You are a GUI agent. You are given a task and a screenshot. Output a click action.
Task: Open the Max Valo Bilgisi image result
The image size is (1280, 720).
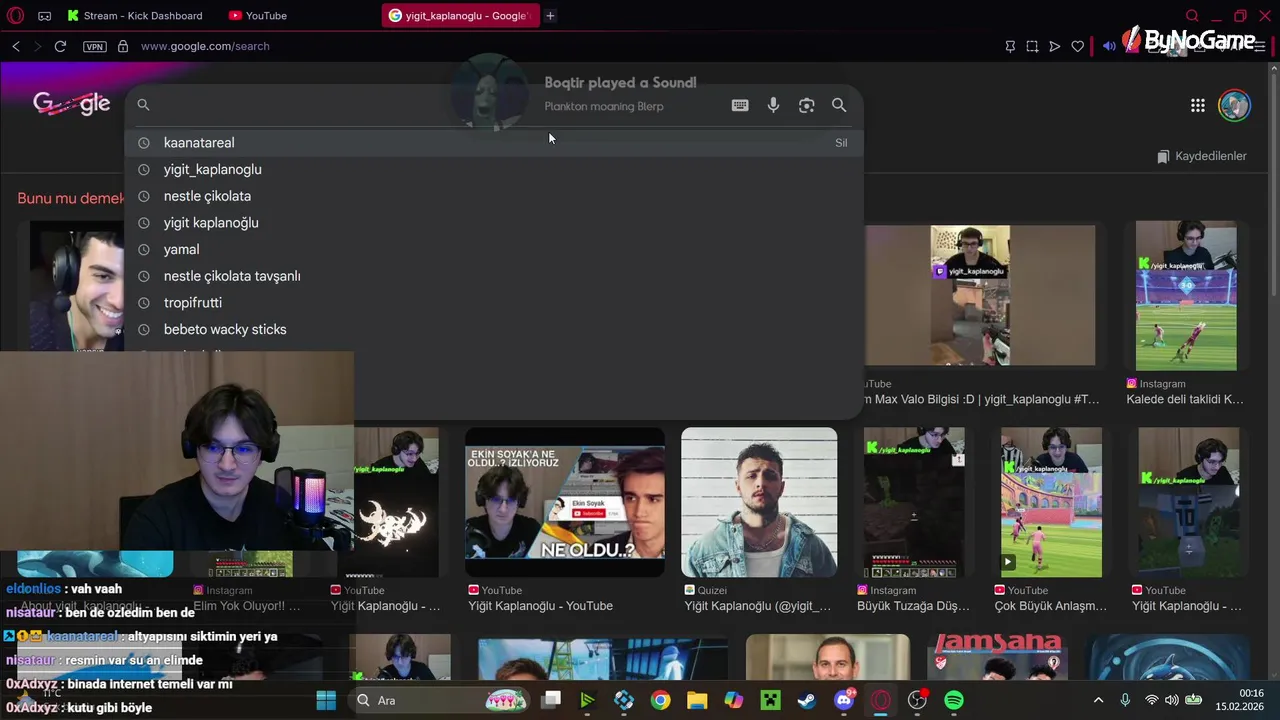pyautogui.click(x=980, y=295)
